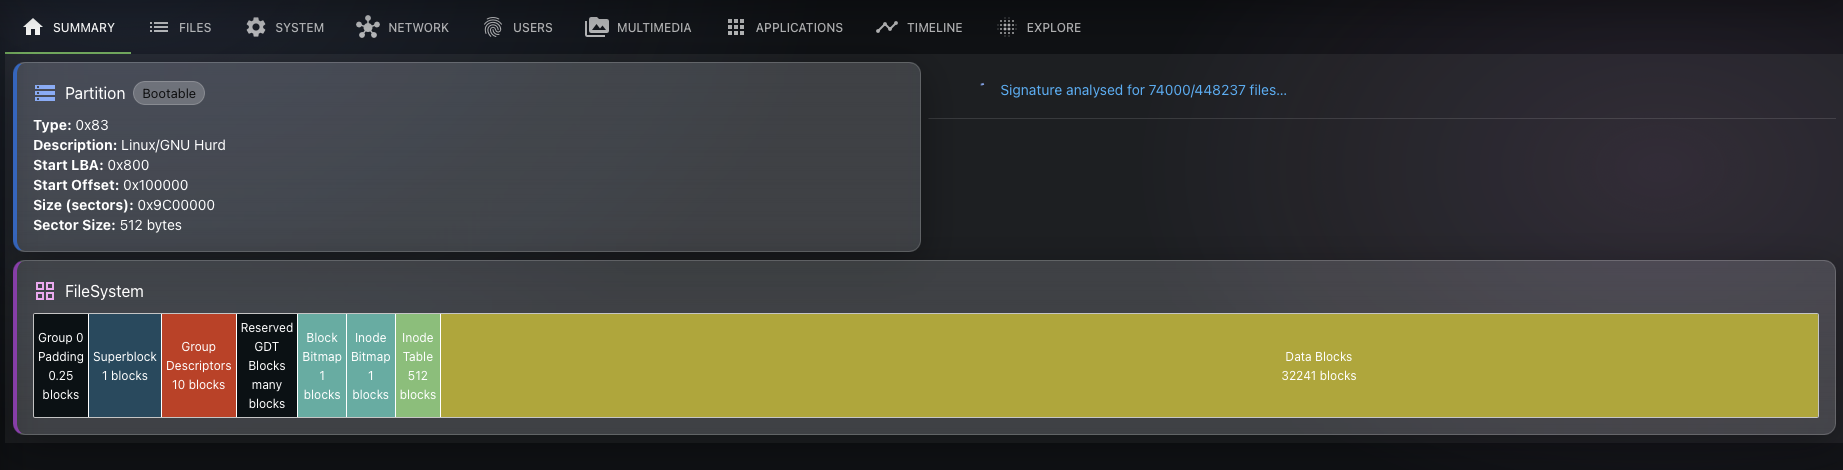Screen dimensions: 1843x470
Task: Click the Multimedia image icon
Action: tap(596, 27)
